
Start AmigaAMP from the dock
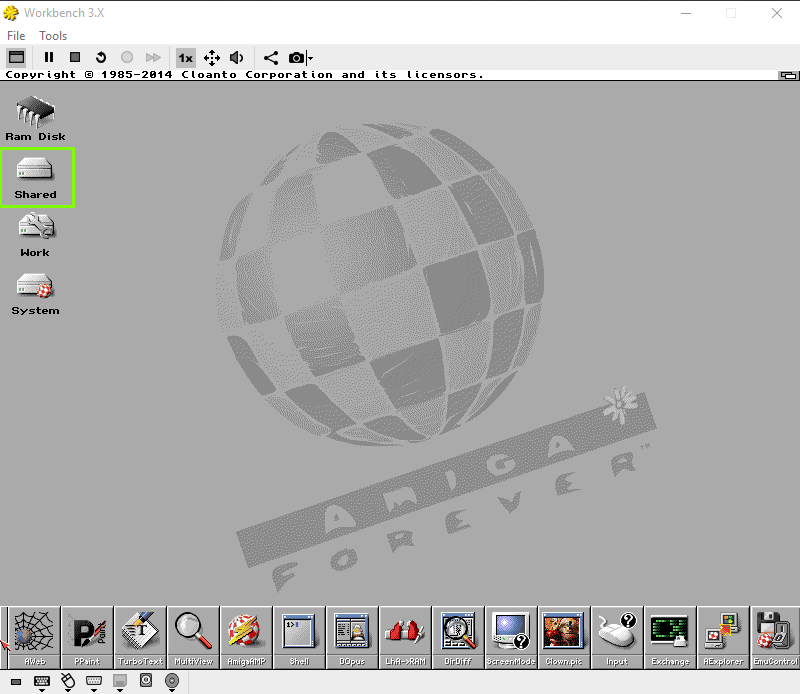point(246,637)
